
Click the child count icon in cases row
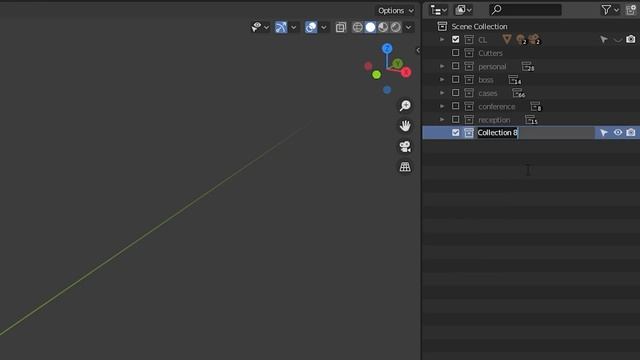[519, 93]
